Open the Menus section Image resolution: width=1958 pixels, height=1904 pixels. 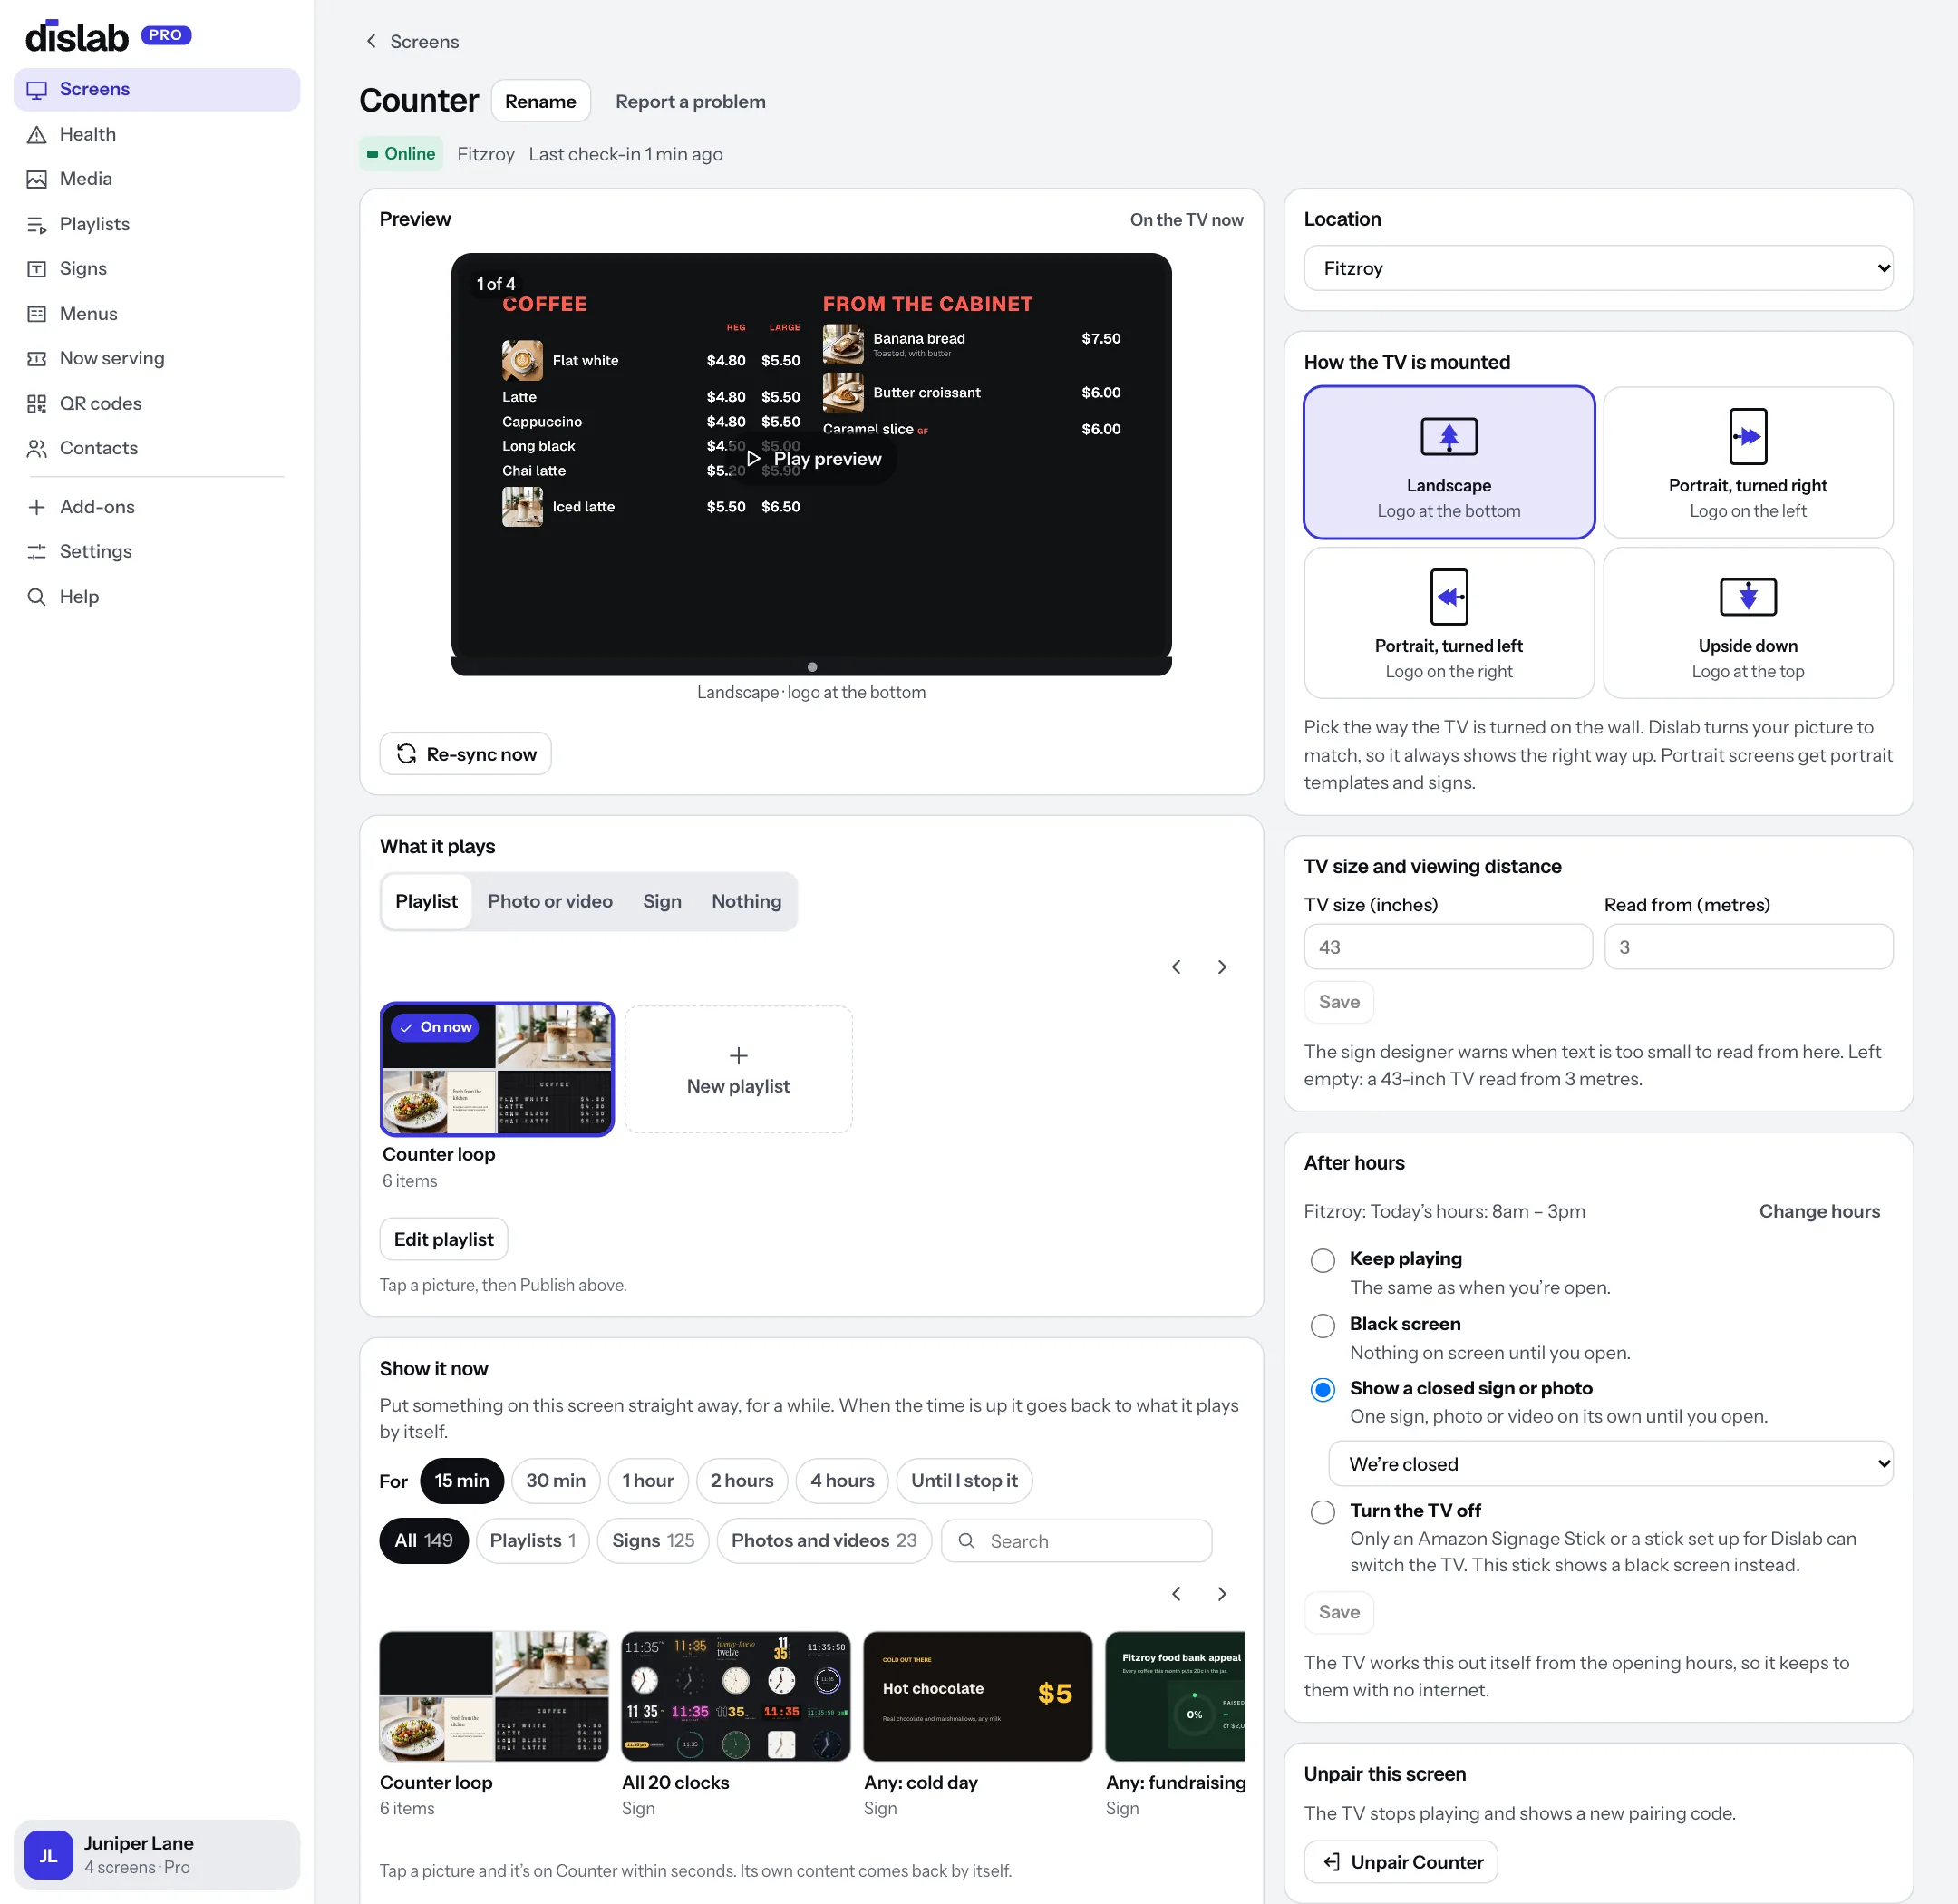click(157, 313)
